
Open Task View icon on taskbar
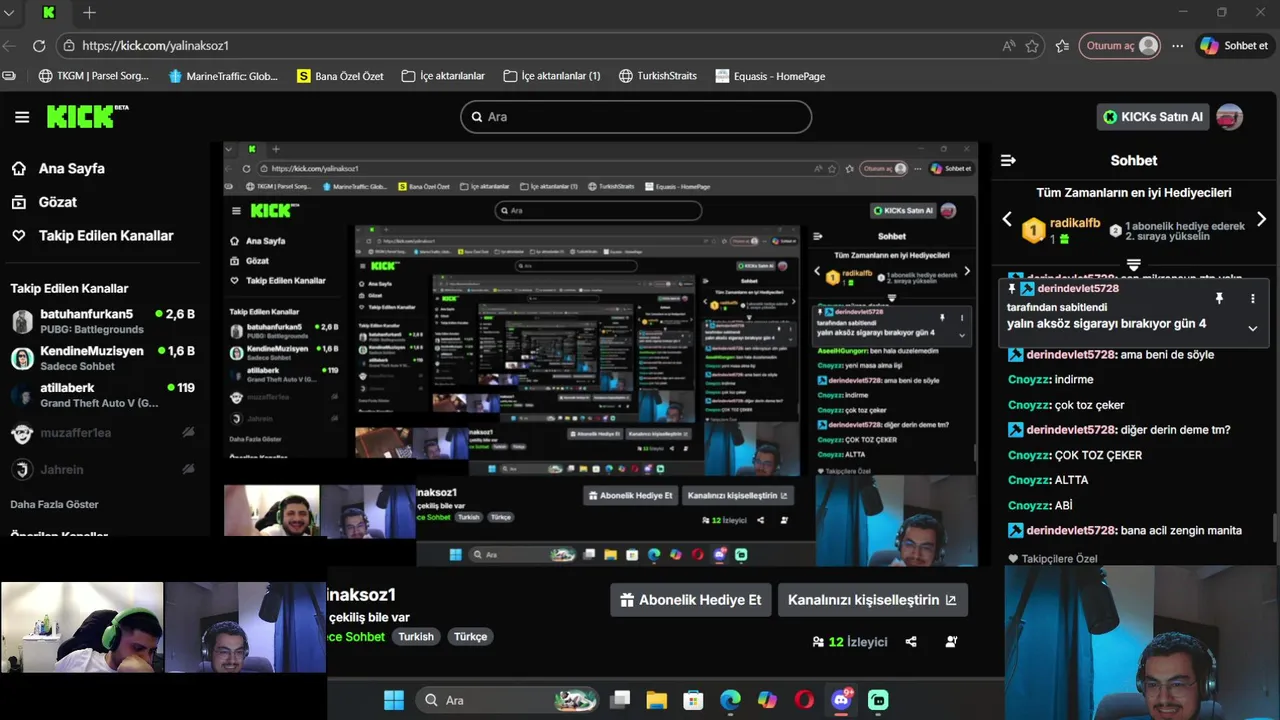pyautogui.click(x=621, y=700)
